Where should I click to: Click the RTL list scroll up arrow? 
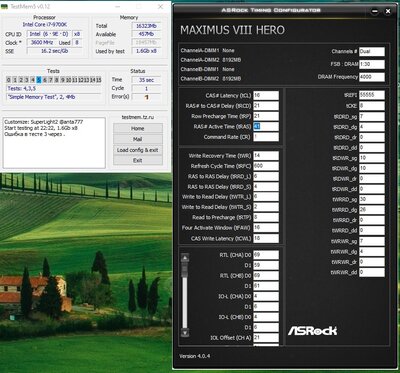(x=185, y=258)
